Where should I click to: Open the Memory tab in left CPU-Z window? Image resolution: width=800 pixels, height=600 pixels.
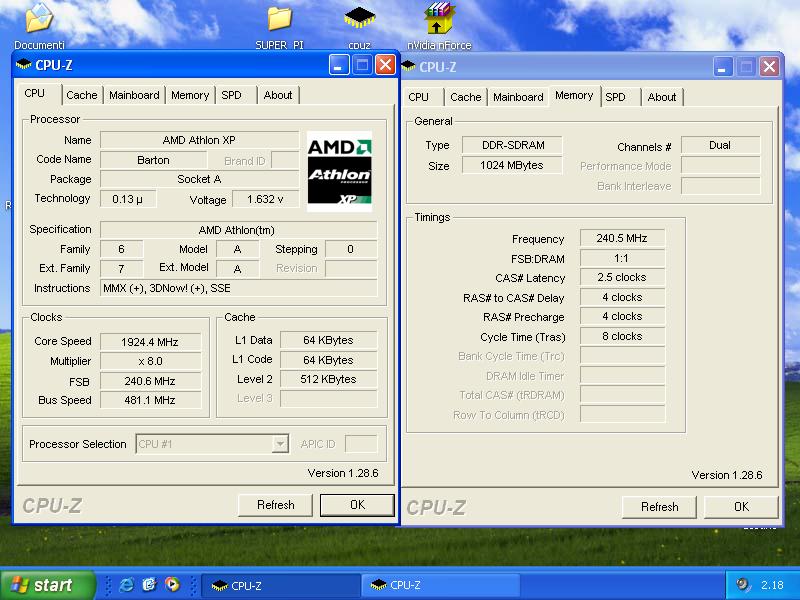190,95
